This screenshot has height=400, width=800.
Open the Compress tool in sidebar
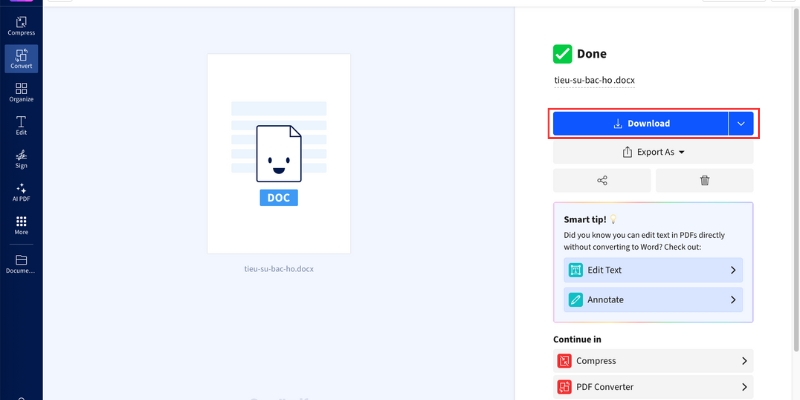point(21,25)
